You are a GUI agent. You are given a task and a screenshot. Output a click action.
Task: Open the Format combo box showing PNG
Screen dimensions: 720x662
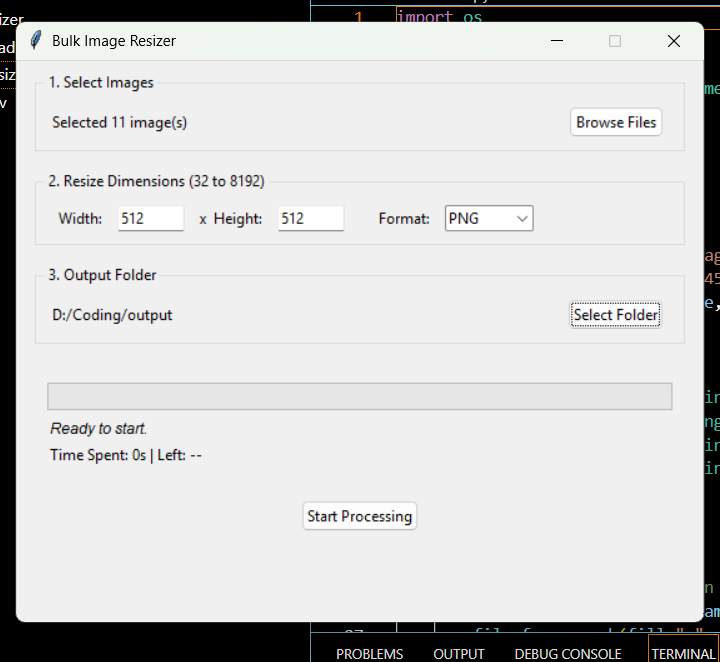pyautogui.click(x=489, y=218)
